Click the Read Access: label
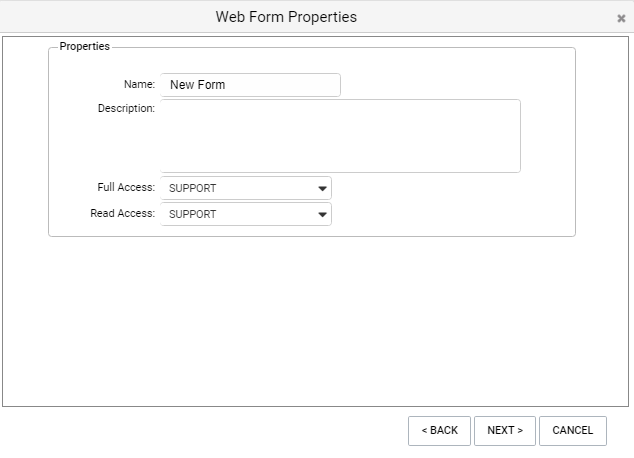The width and height of the screenshot is (634, 458). point(123,213)
